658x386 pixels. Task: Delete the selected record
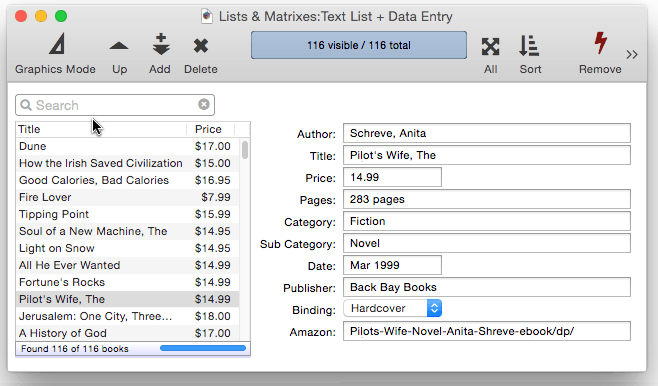coord(201,46)
